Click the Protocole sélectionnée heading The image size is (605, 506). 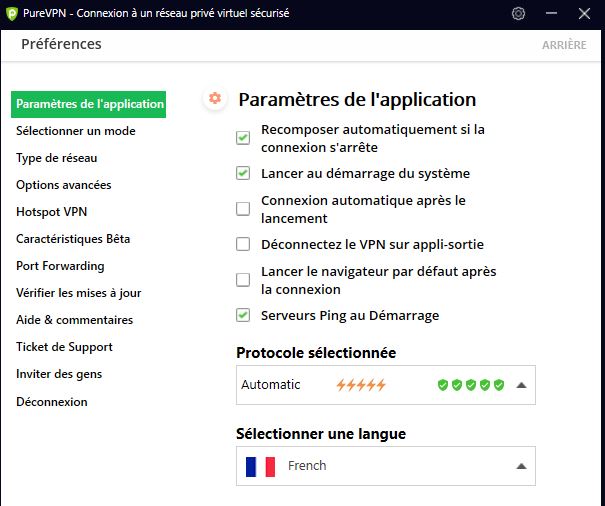point(316,353)
